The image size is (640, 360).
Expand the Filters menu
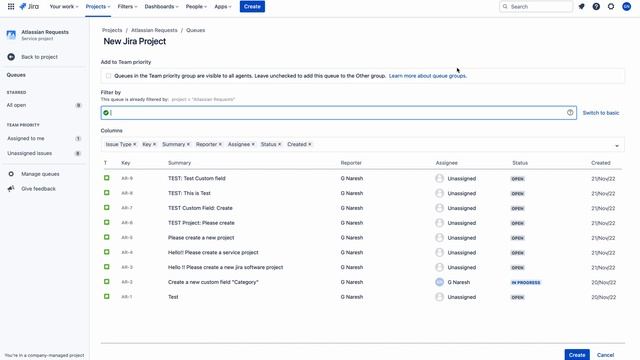[x=127, y=7]
